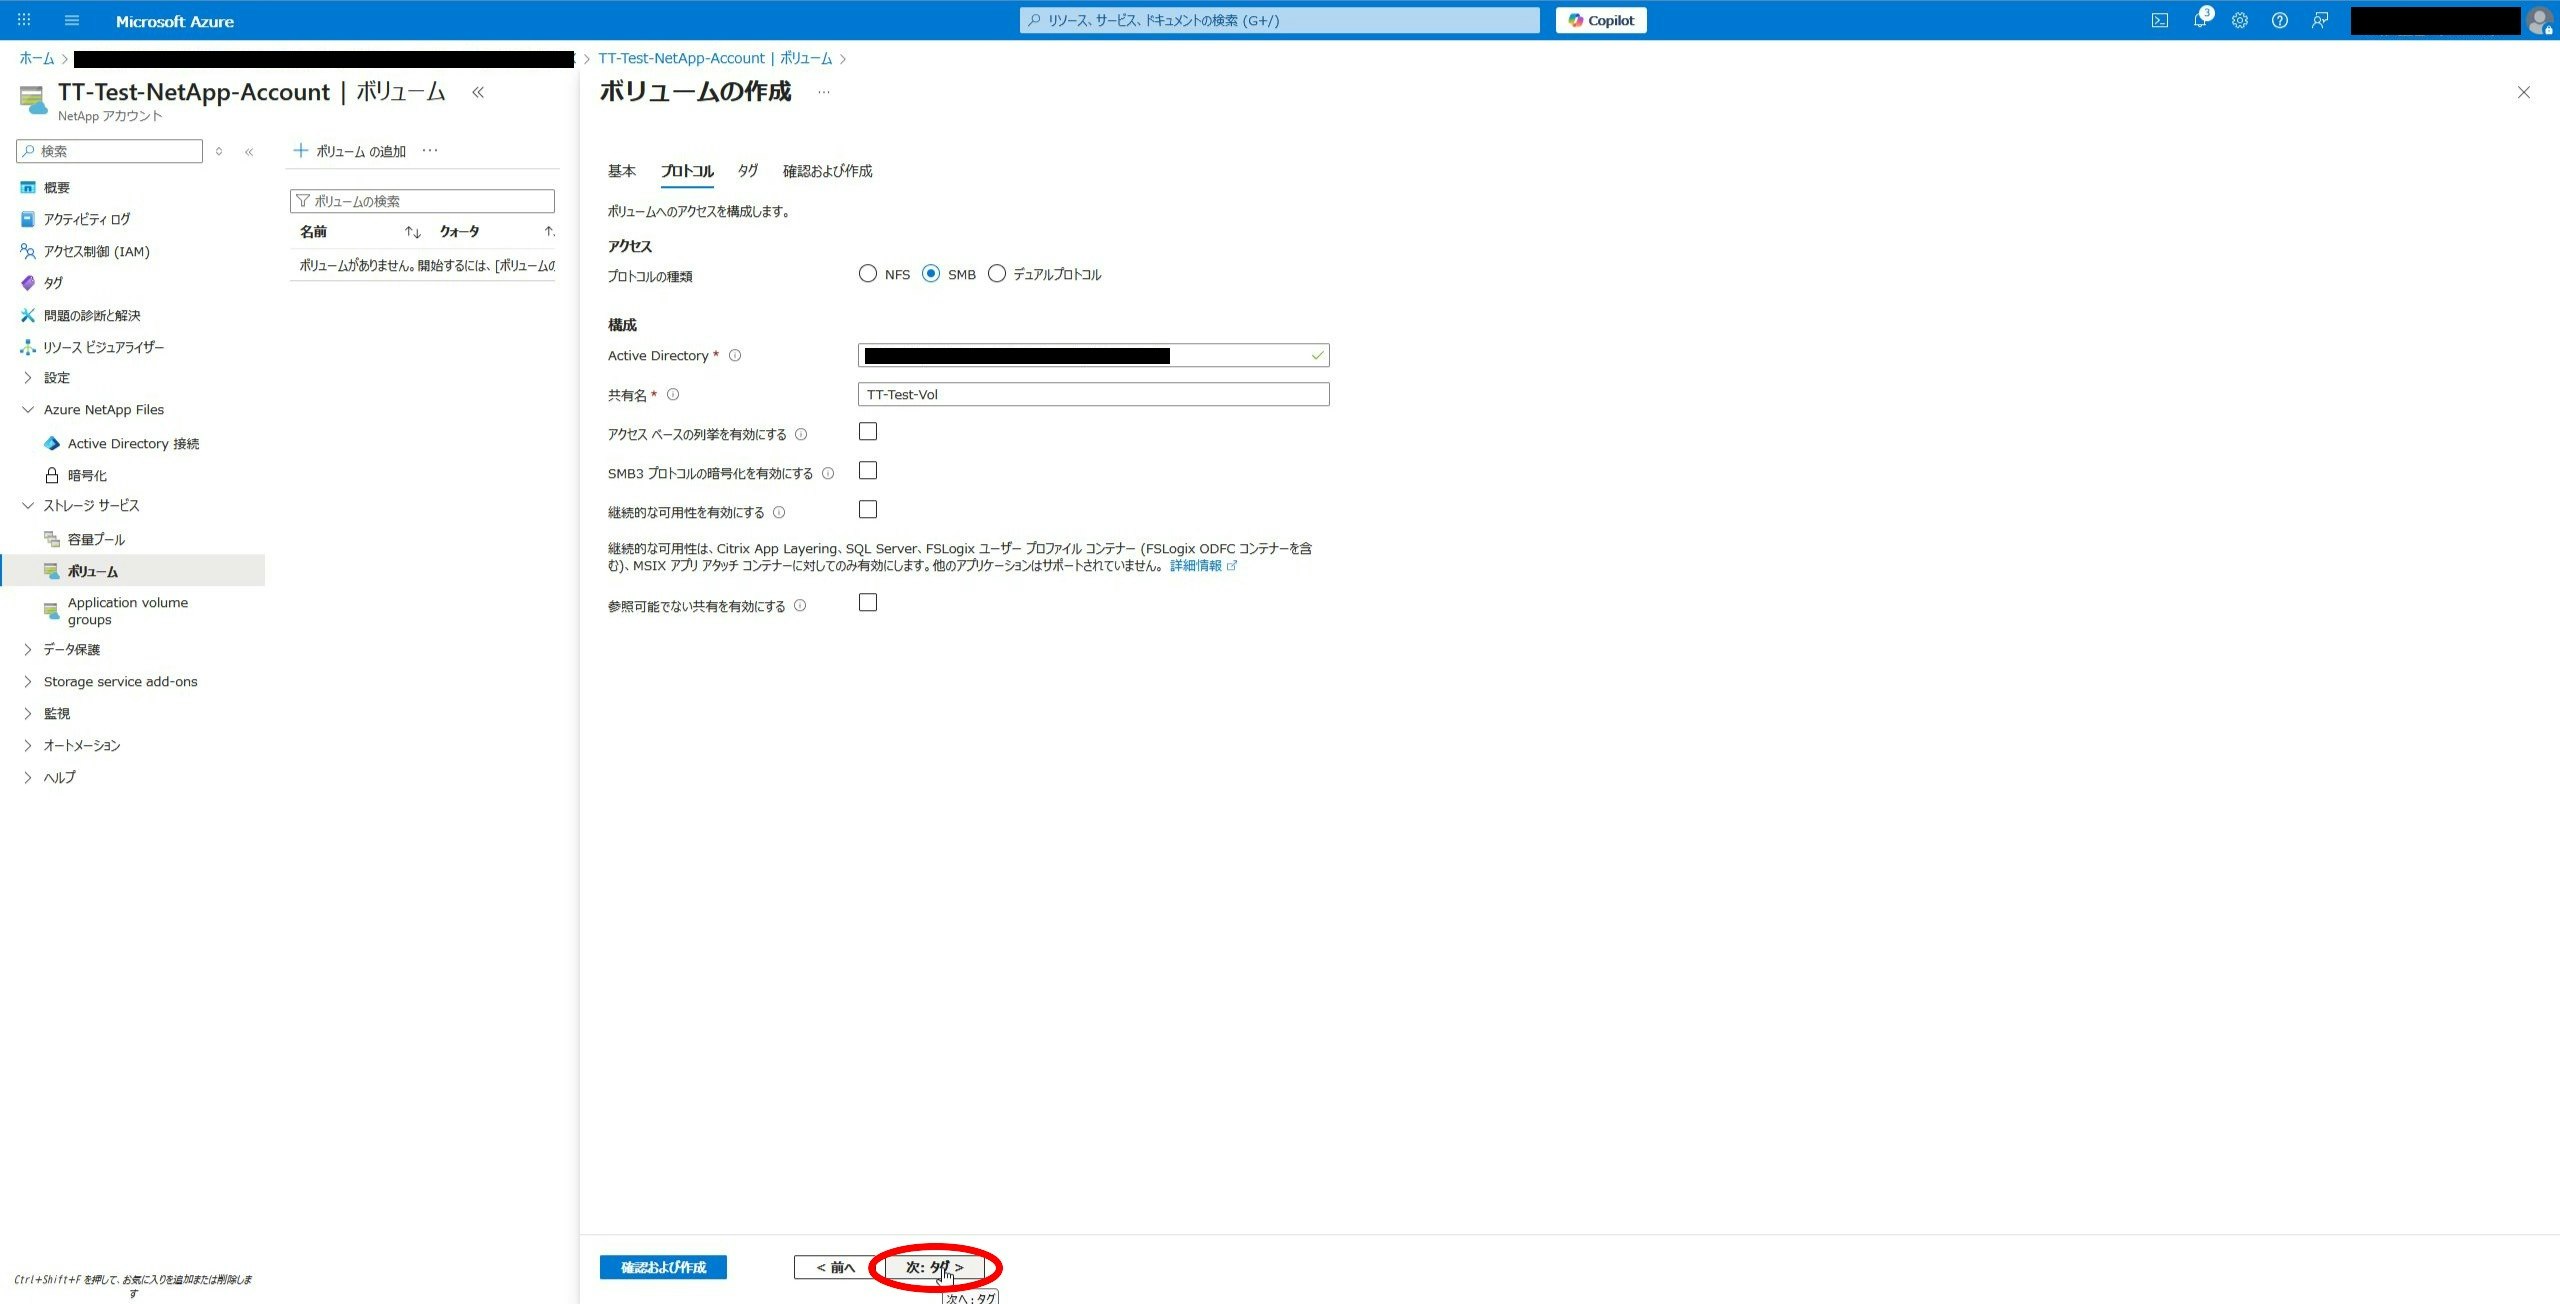The height and width of the screenshot is (1304, 2560).
Task: Select the NFS protocol radio button
Action: pyautogui.click(x=868, y=274)
